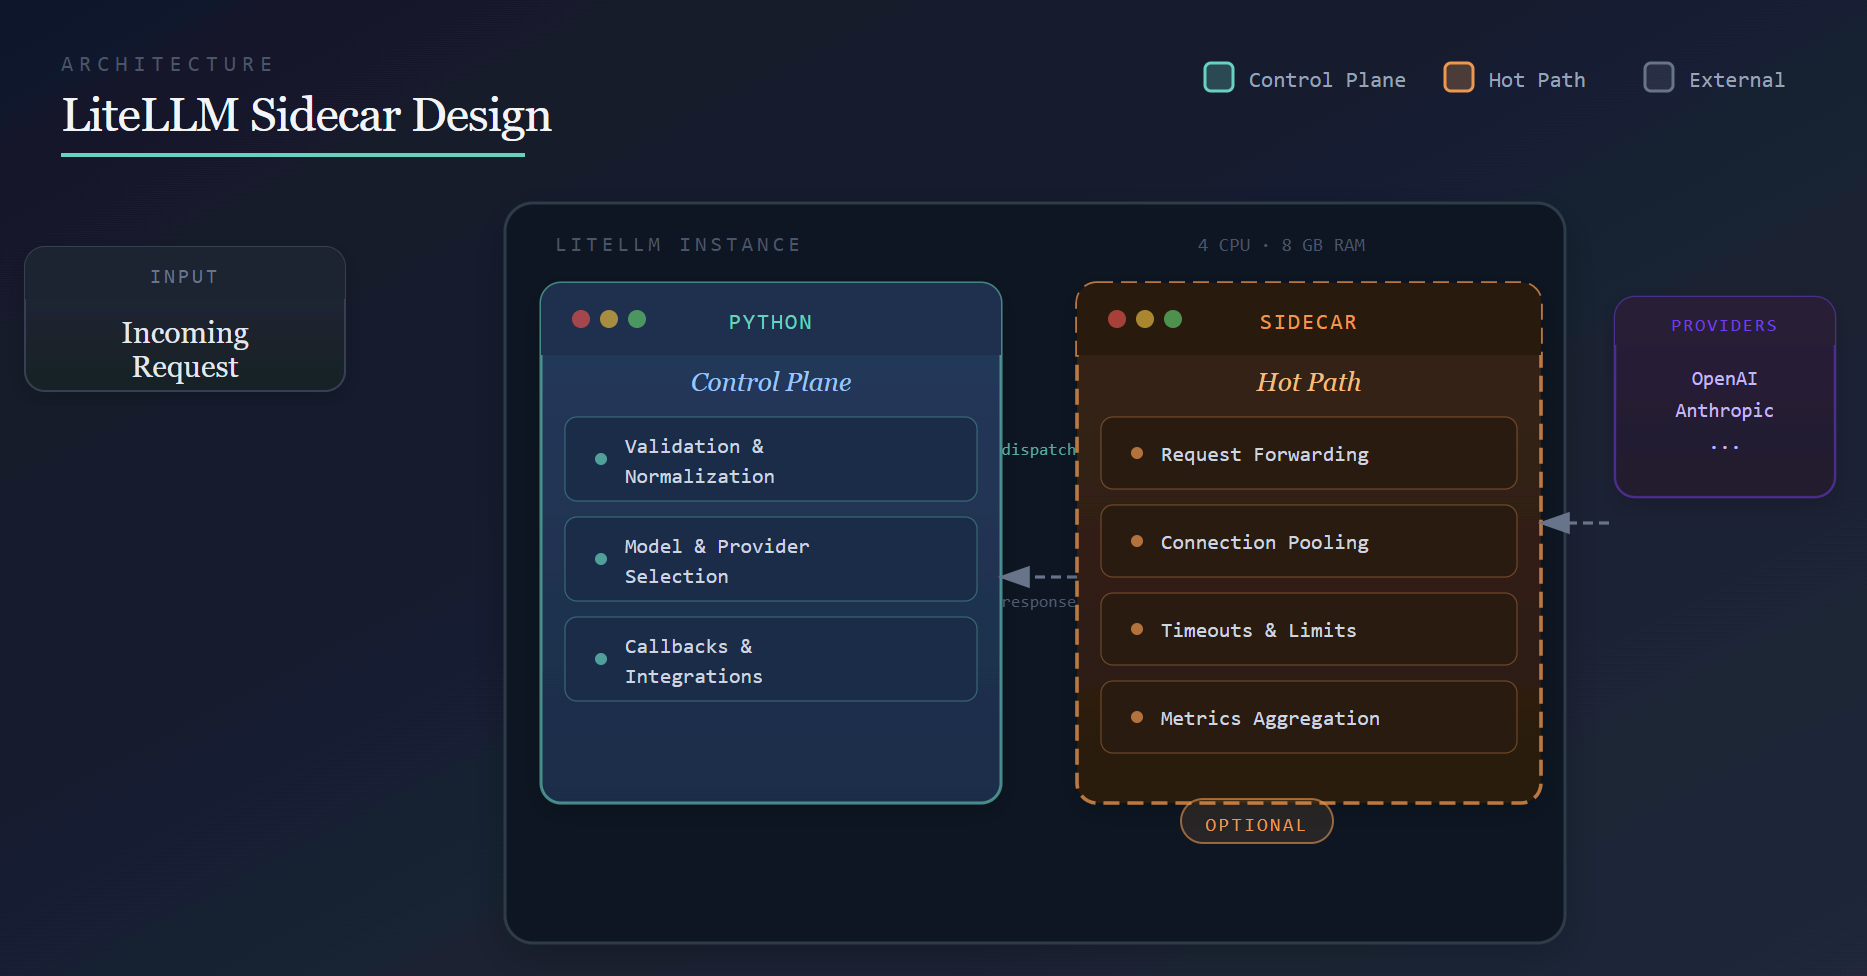Click the Control Plane legend label
The width and height of the screenshot is (1867, 976).
pos(1327,80)
